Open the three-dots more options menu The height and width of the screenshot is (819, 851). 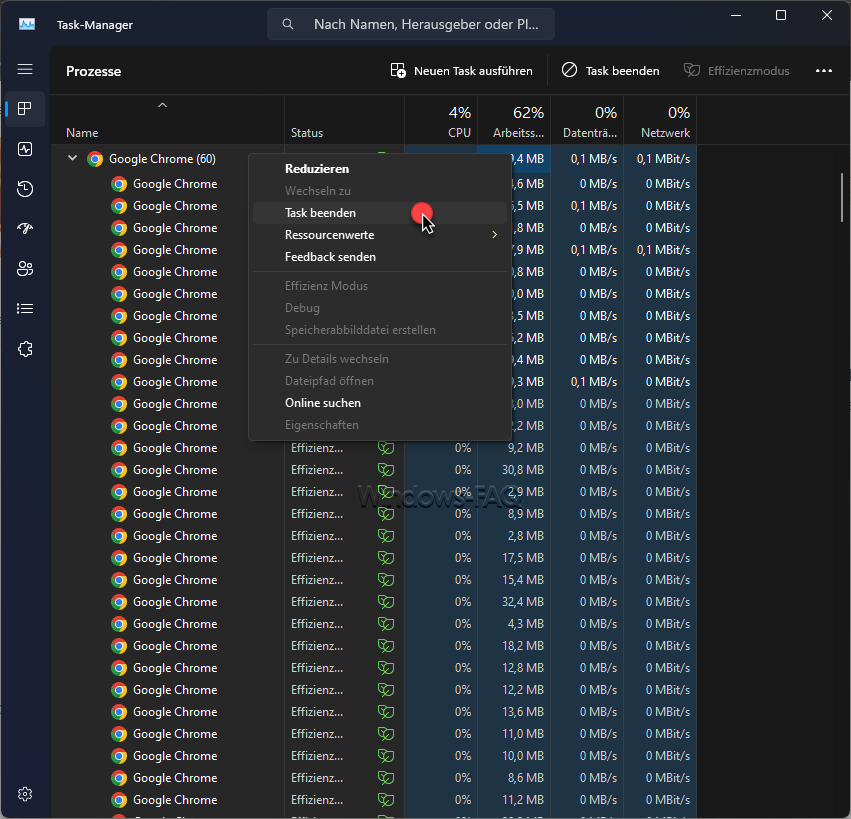[823, 71]
